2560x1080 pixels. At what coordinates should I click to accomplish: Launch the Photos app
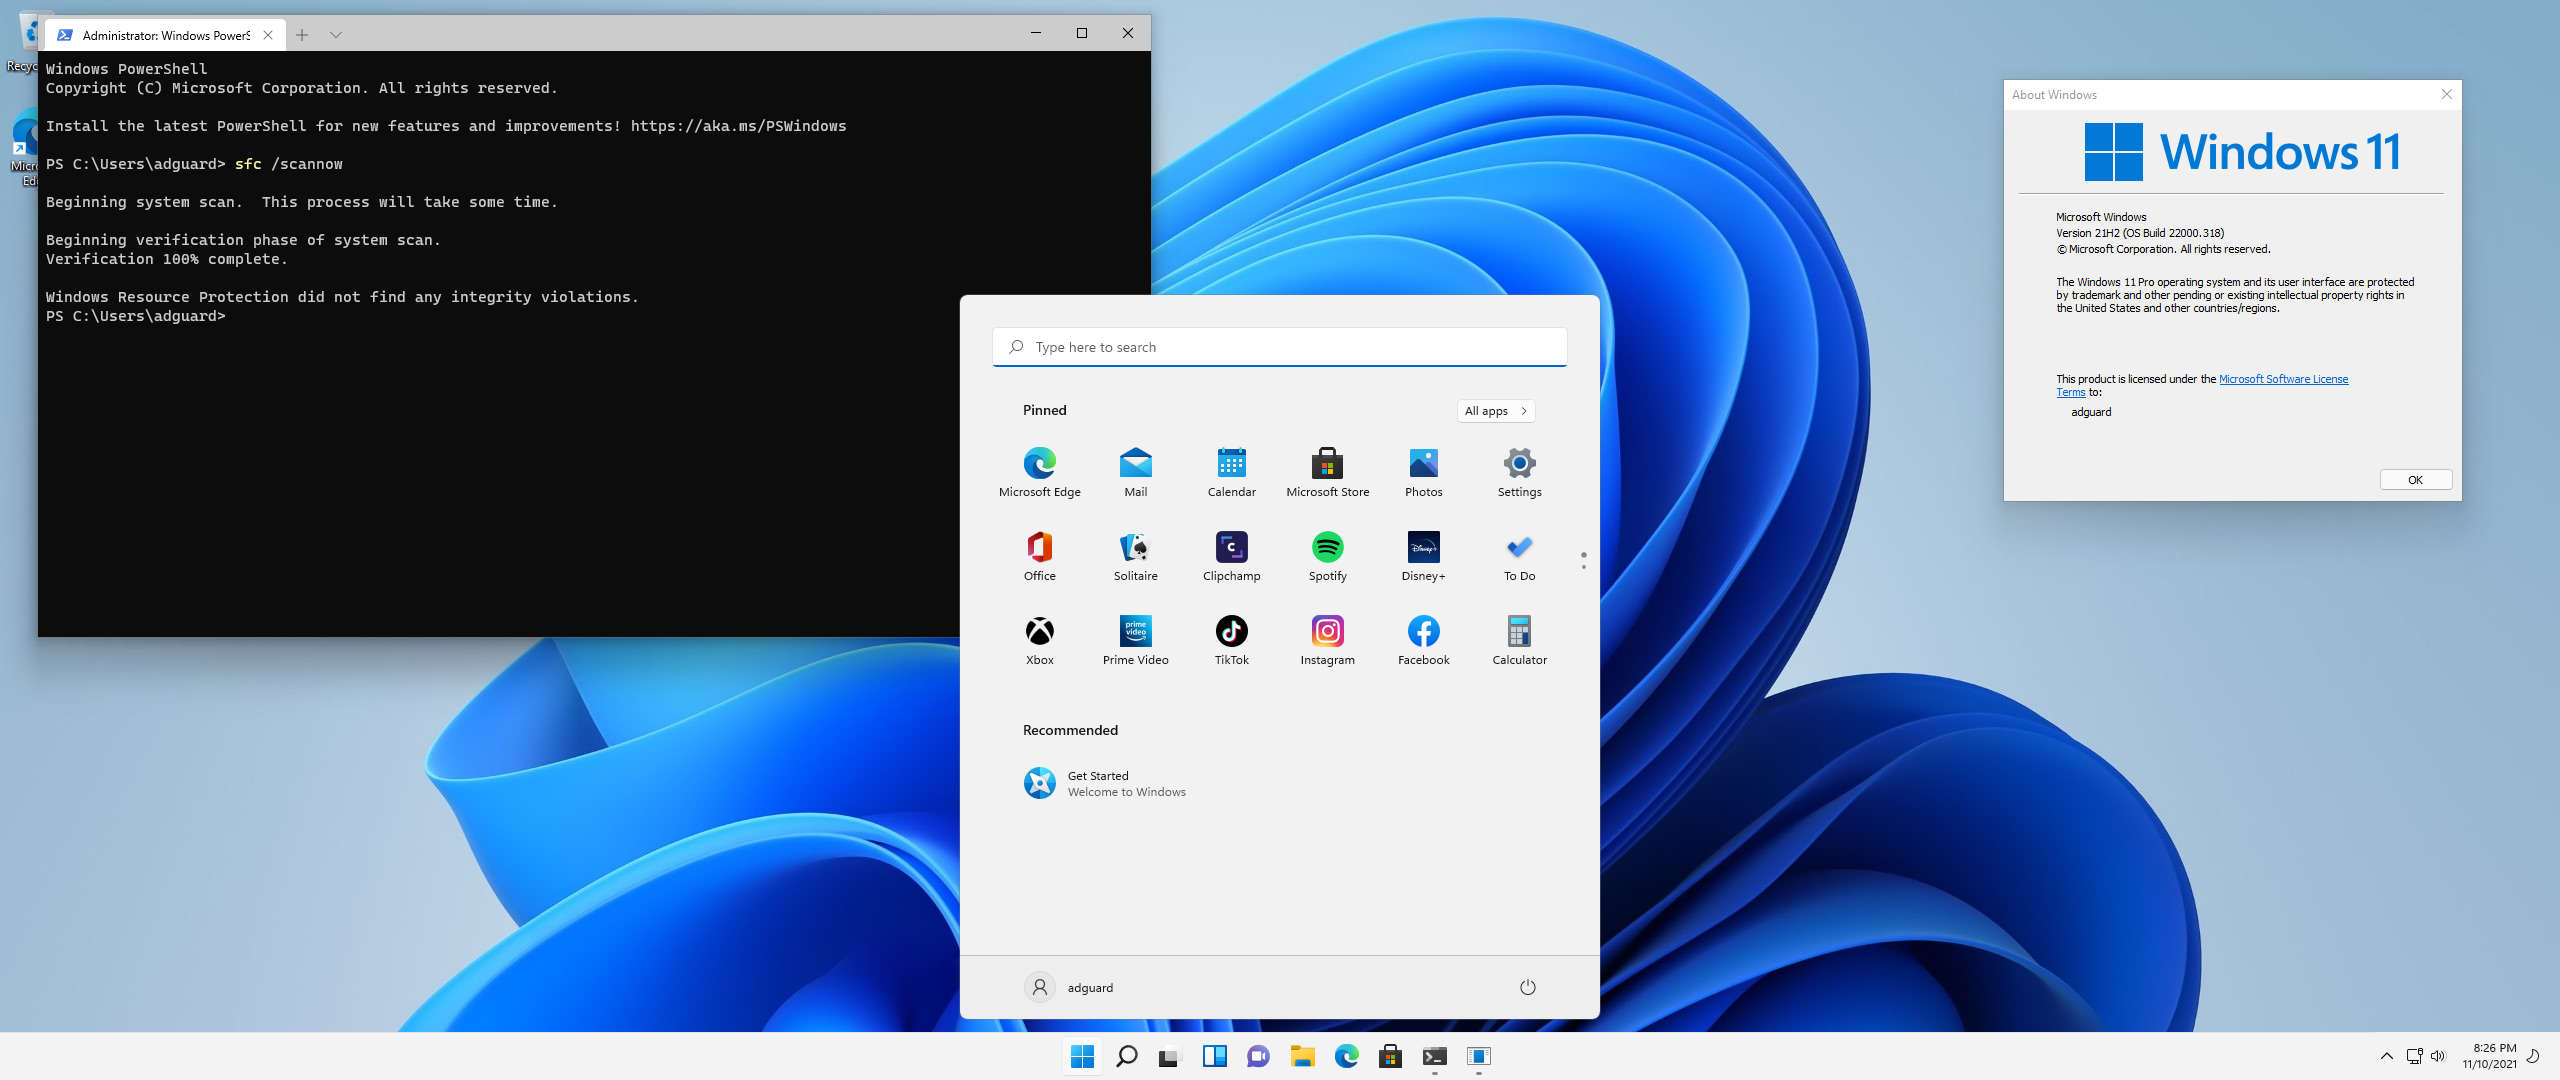tap(1423, 472)
